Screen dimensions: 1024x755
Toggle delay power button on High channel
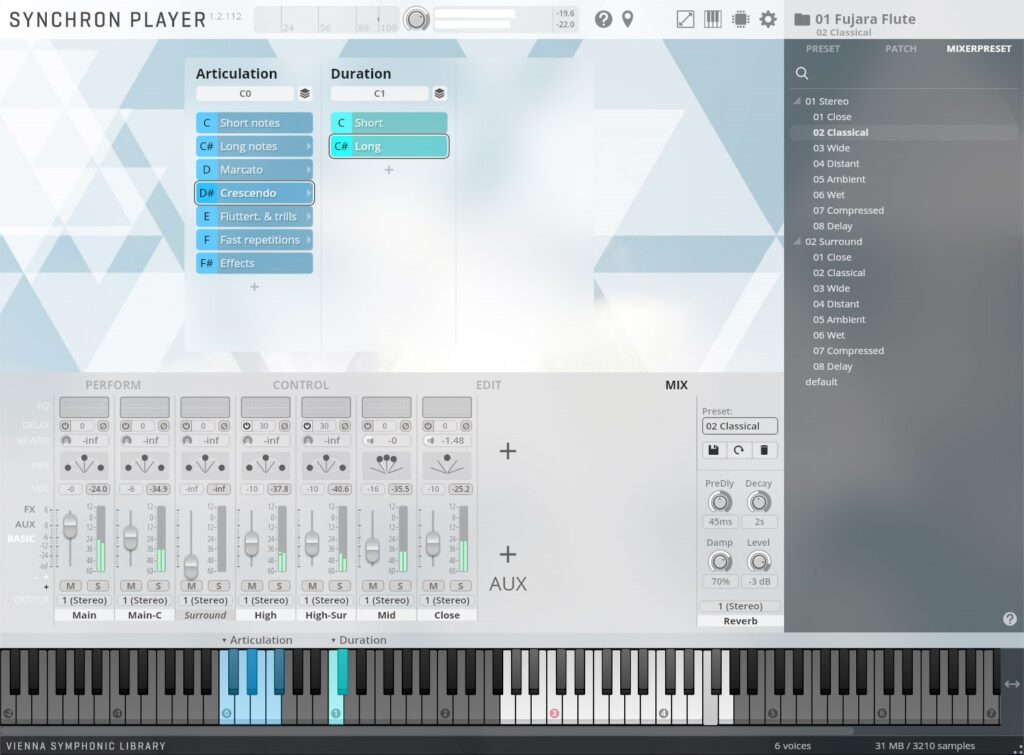click(247, 426)
